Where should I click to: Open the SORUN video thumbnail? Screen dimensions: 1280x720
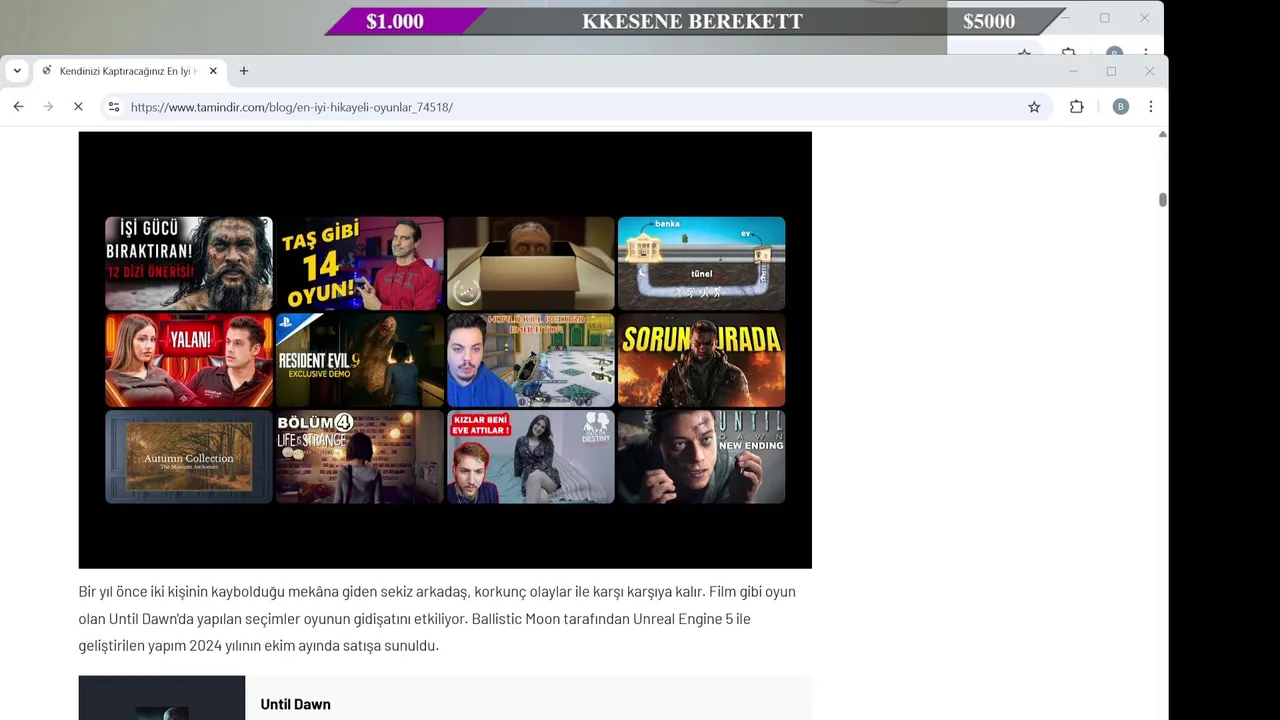(702, 360)
